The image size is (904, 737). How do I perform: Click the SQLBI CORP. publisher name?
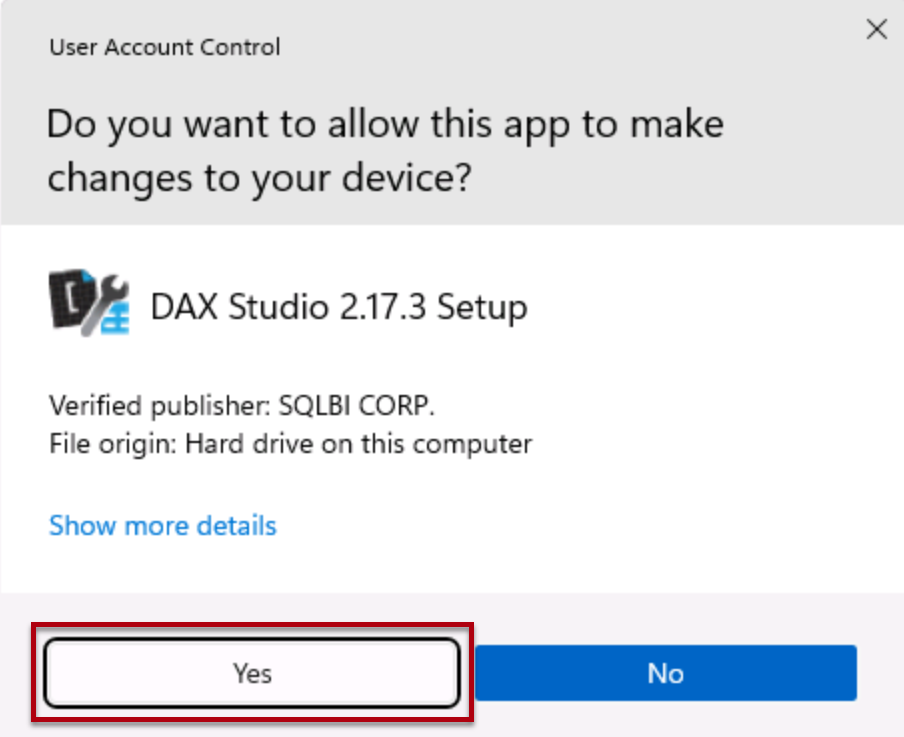(356, 405)
